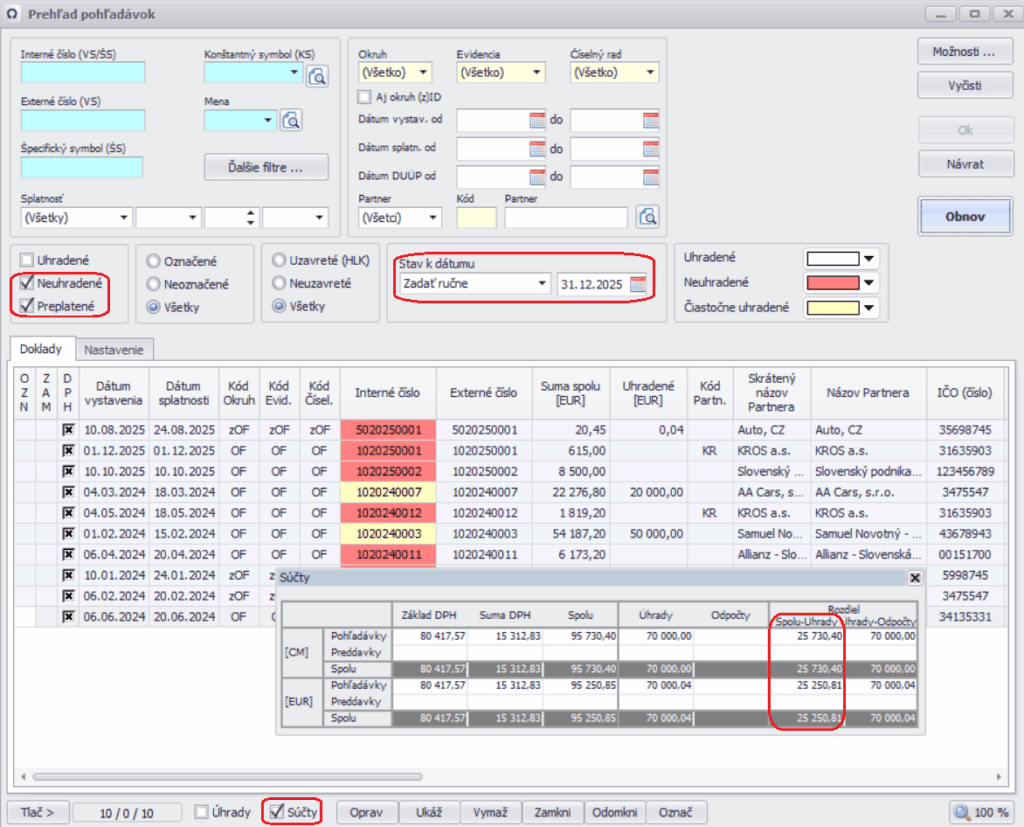The height and width of the screenshot is (827, 1024).
Task: Click the search icon next to Konštantný symbol
Action: [x=317, y=75]
